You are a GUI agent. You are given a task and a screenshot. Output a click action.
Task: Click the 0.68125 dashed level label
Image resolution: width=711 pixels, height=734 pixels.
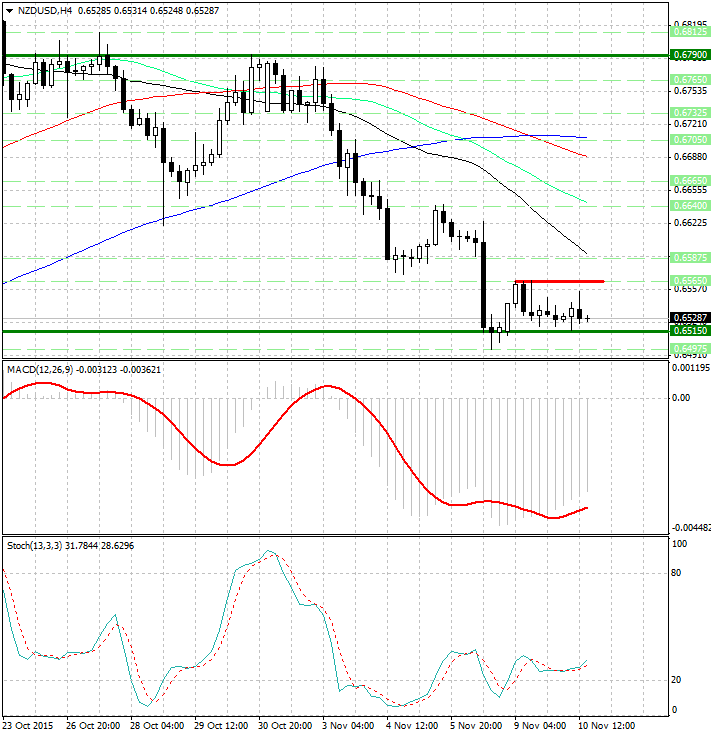tap(690, 32)
